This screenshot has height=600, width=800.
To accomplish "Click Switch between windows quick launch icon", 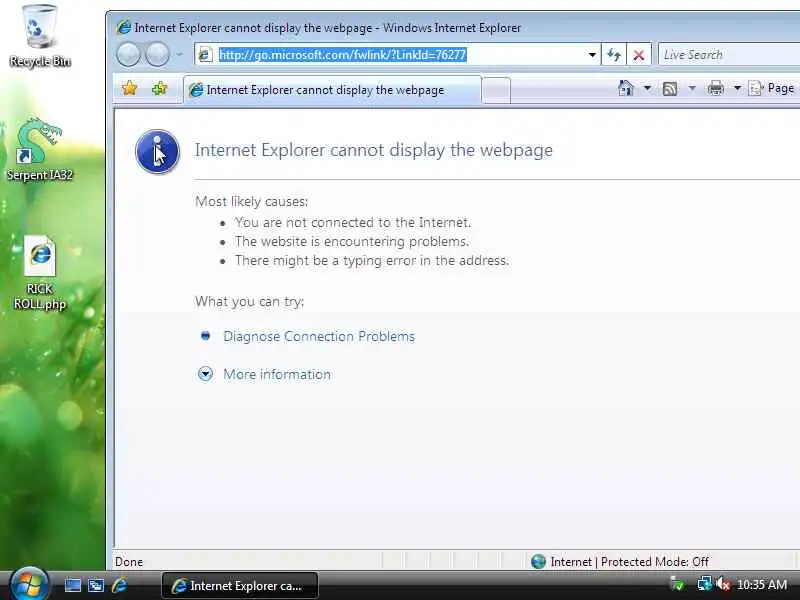I will pyautogui.click(x=95, y=585).
